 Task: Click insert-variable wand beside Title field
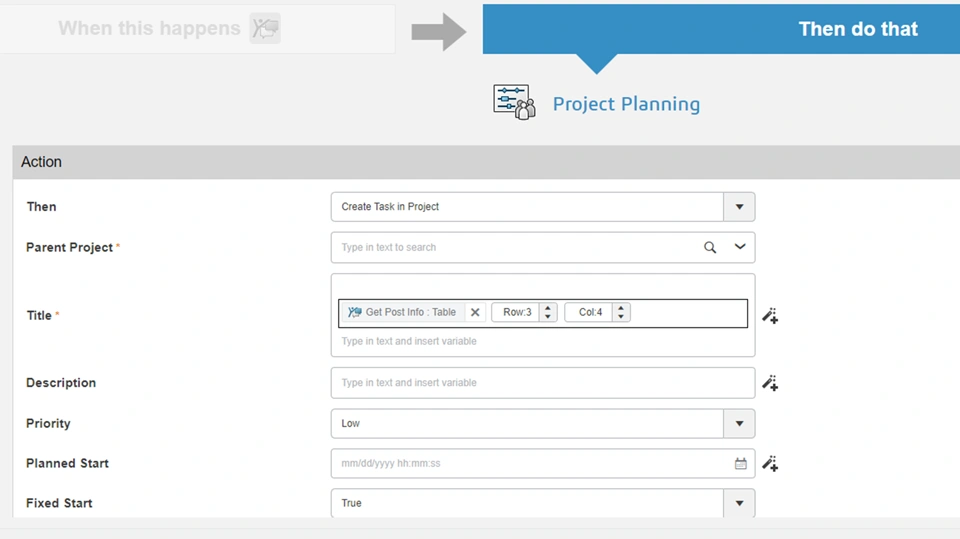tap(769, 316)
